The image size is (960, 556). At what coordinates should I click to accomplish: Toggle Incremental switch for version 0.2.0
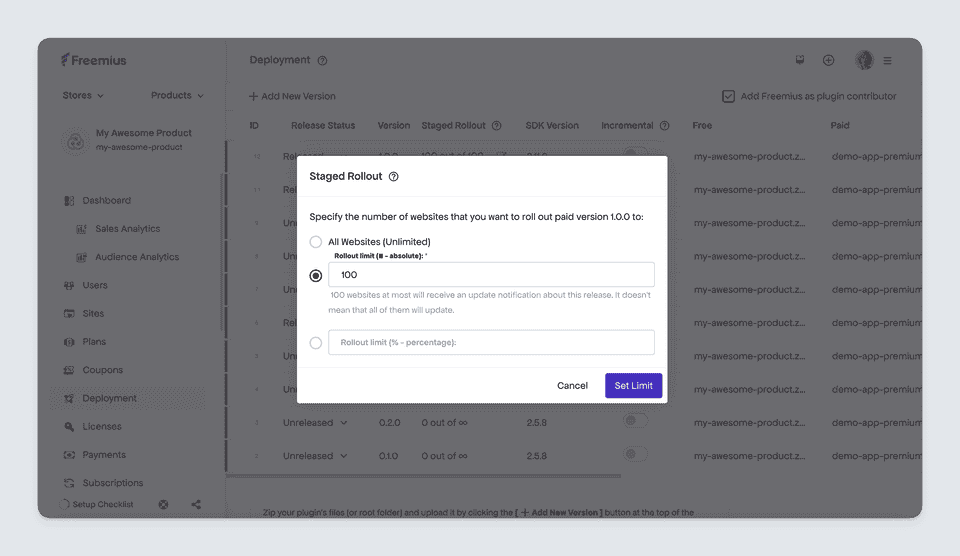point(635,421)
